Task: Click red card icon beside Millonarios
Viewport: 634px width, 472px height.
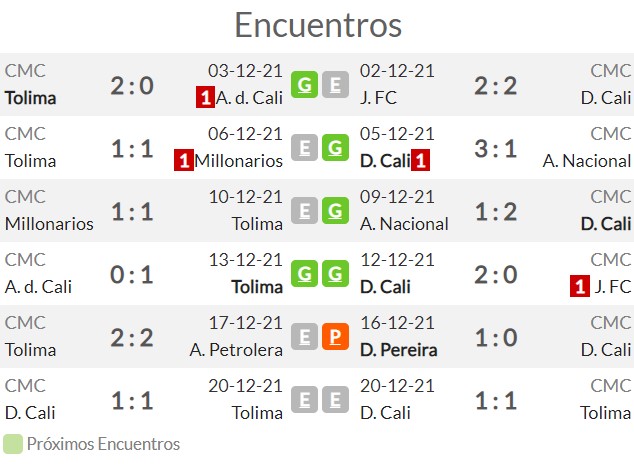Action: (184, 160)
